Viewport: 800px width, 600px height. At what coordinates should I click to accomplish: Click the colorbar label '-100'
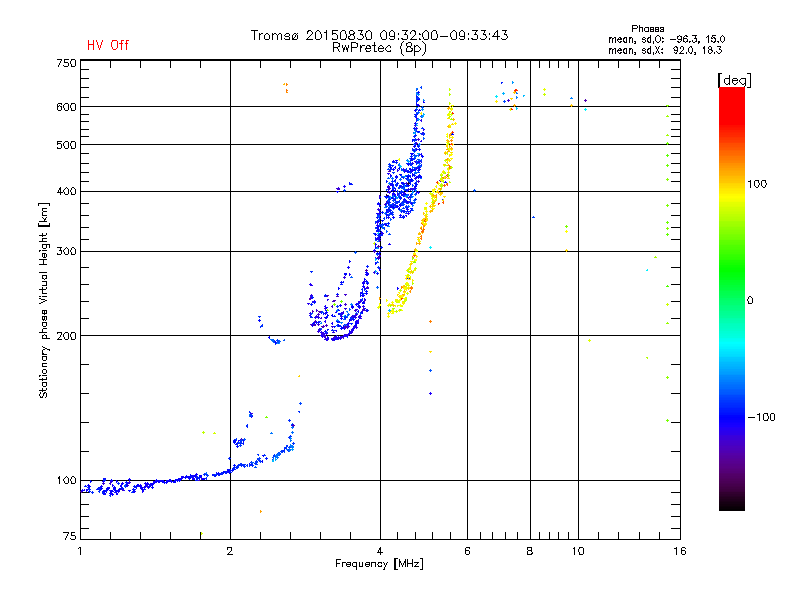[761, 417]
